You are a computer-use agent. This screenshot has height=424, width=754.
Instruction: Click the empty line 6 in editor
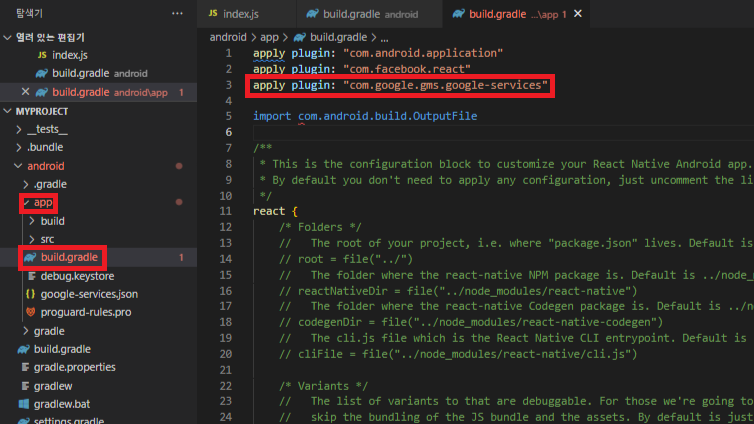coord(503,132)
